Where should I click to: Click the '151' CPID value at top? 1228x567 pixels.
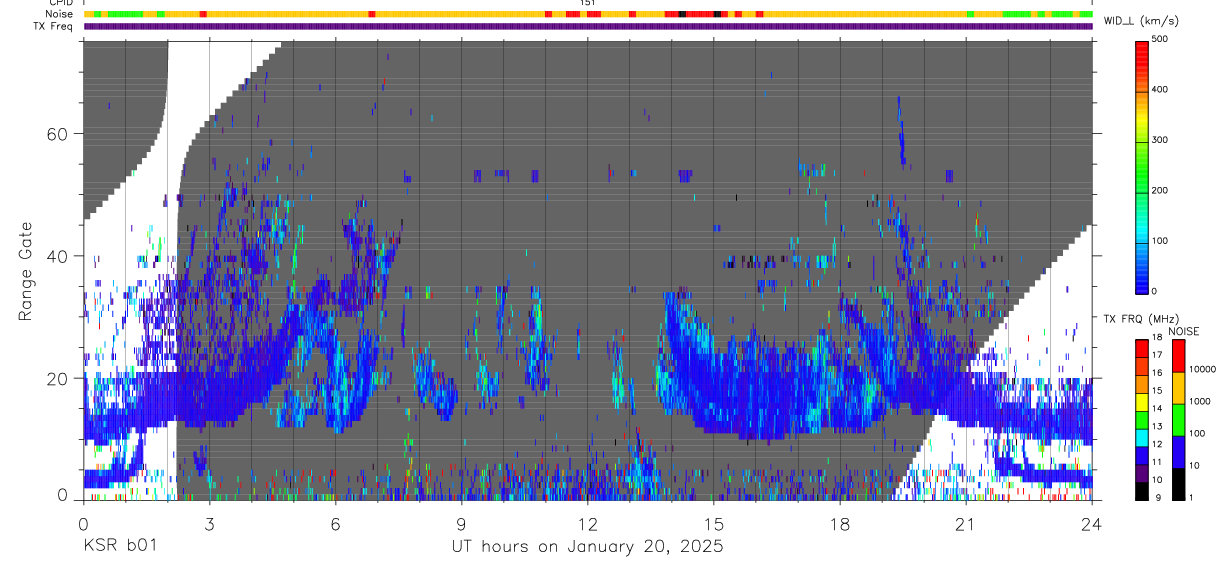(x=588, y=4)
